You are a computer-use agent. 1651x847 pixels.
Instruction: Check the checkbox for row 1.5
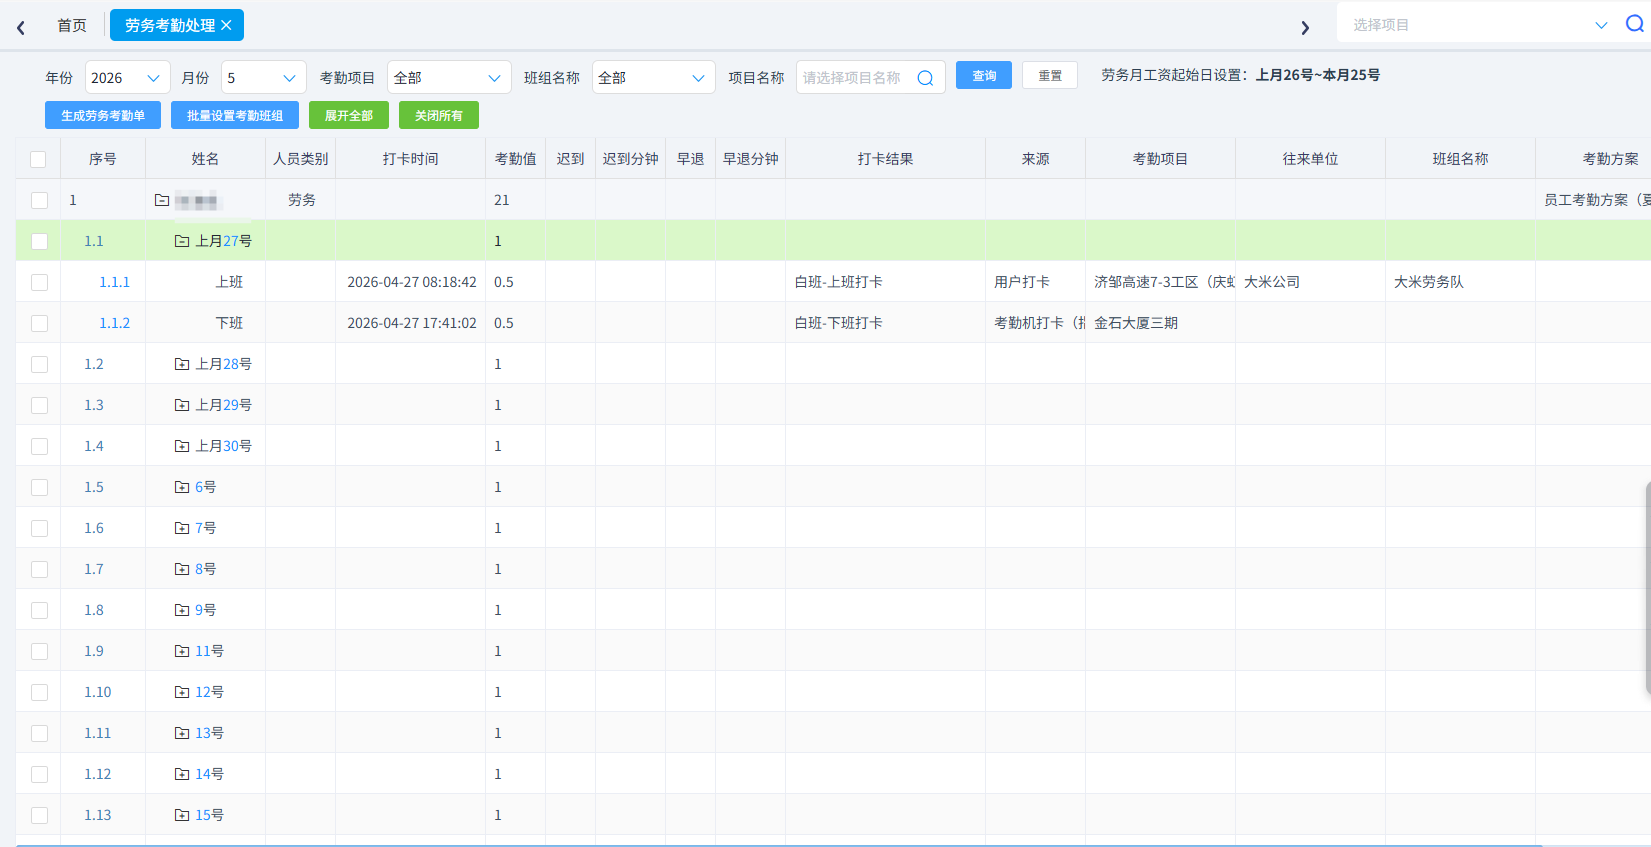[x=39, y=487]
